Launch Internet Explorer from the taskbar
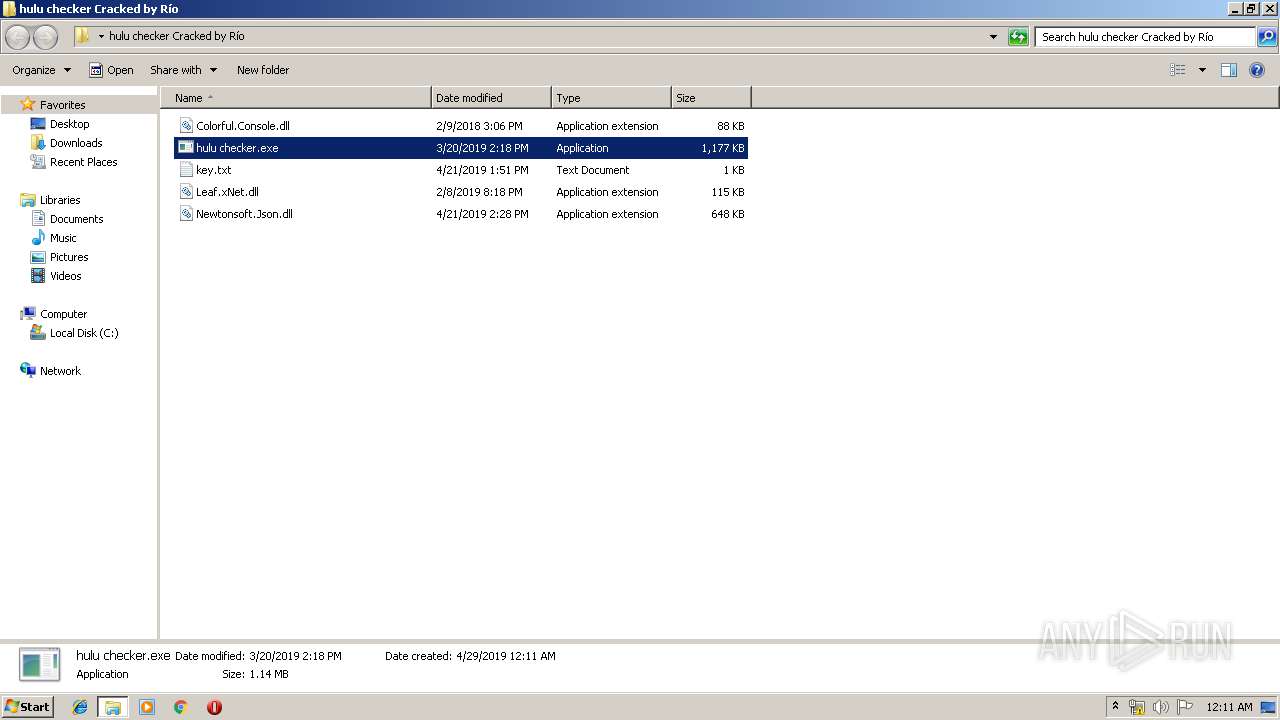This screenshot has height=720, width=1280. coord(80,707)
